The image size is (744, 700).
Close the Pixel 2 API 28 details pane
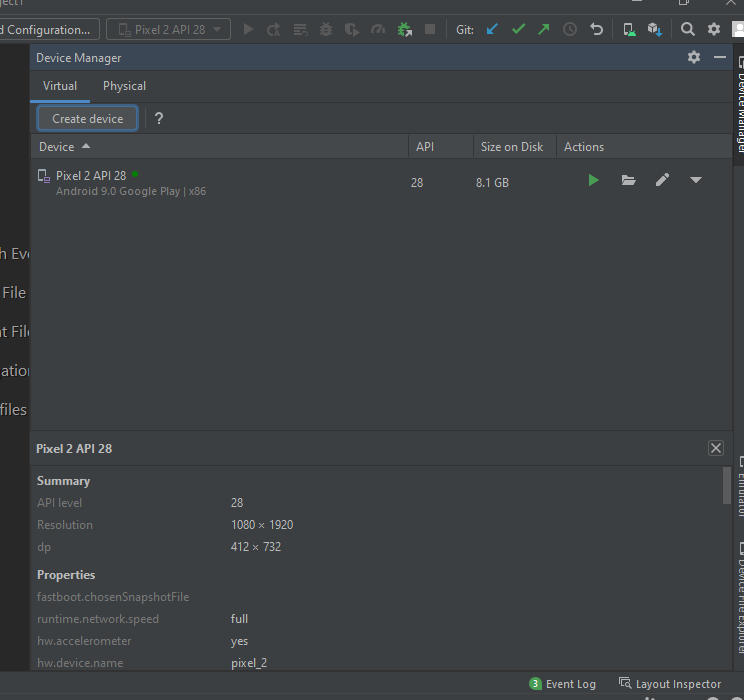pos(716,448)
